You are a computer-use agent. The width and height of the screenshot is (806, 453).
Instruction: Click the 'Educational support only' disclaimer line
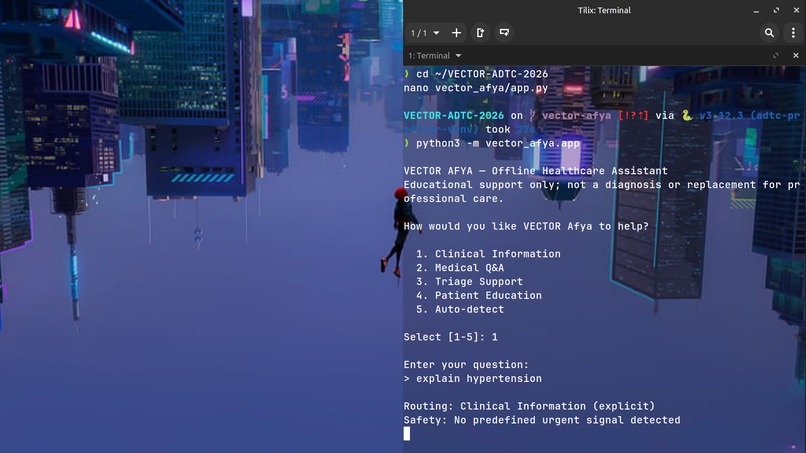pos(601,191)
